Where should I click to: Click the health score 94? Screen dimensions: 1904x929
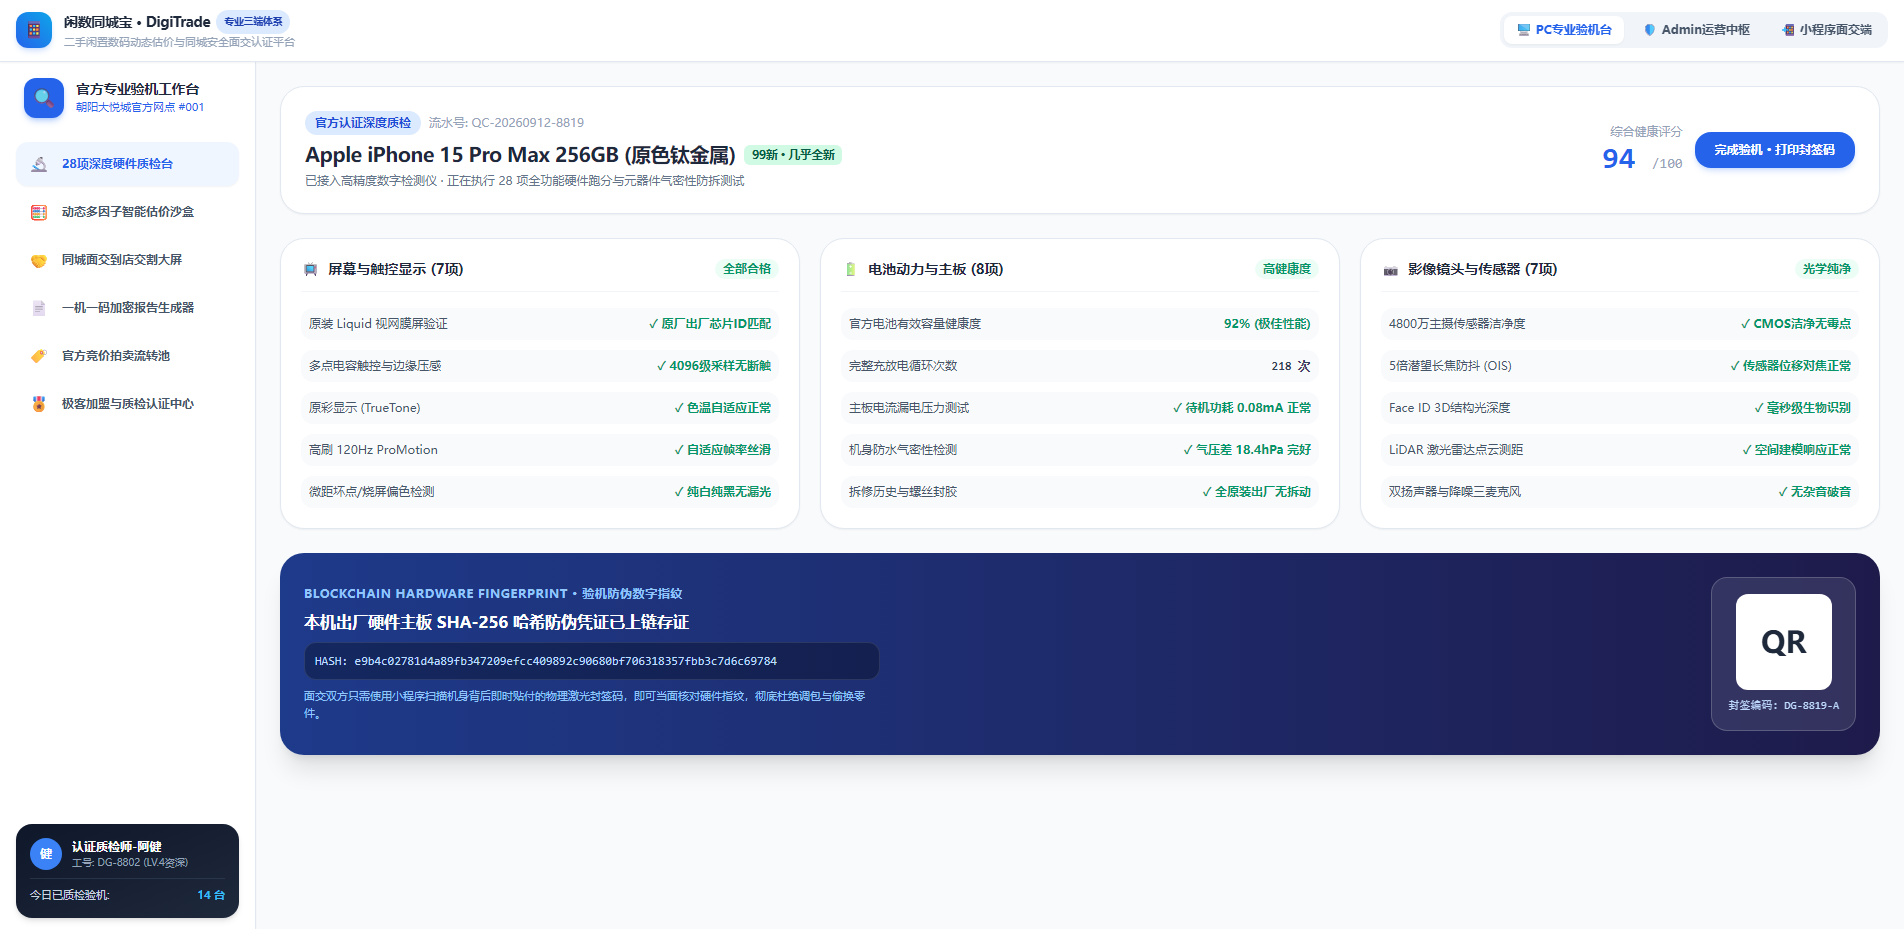click(1618, 159)
